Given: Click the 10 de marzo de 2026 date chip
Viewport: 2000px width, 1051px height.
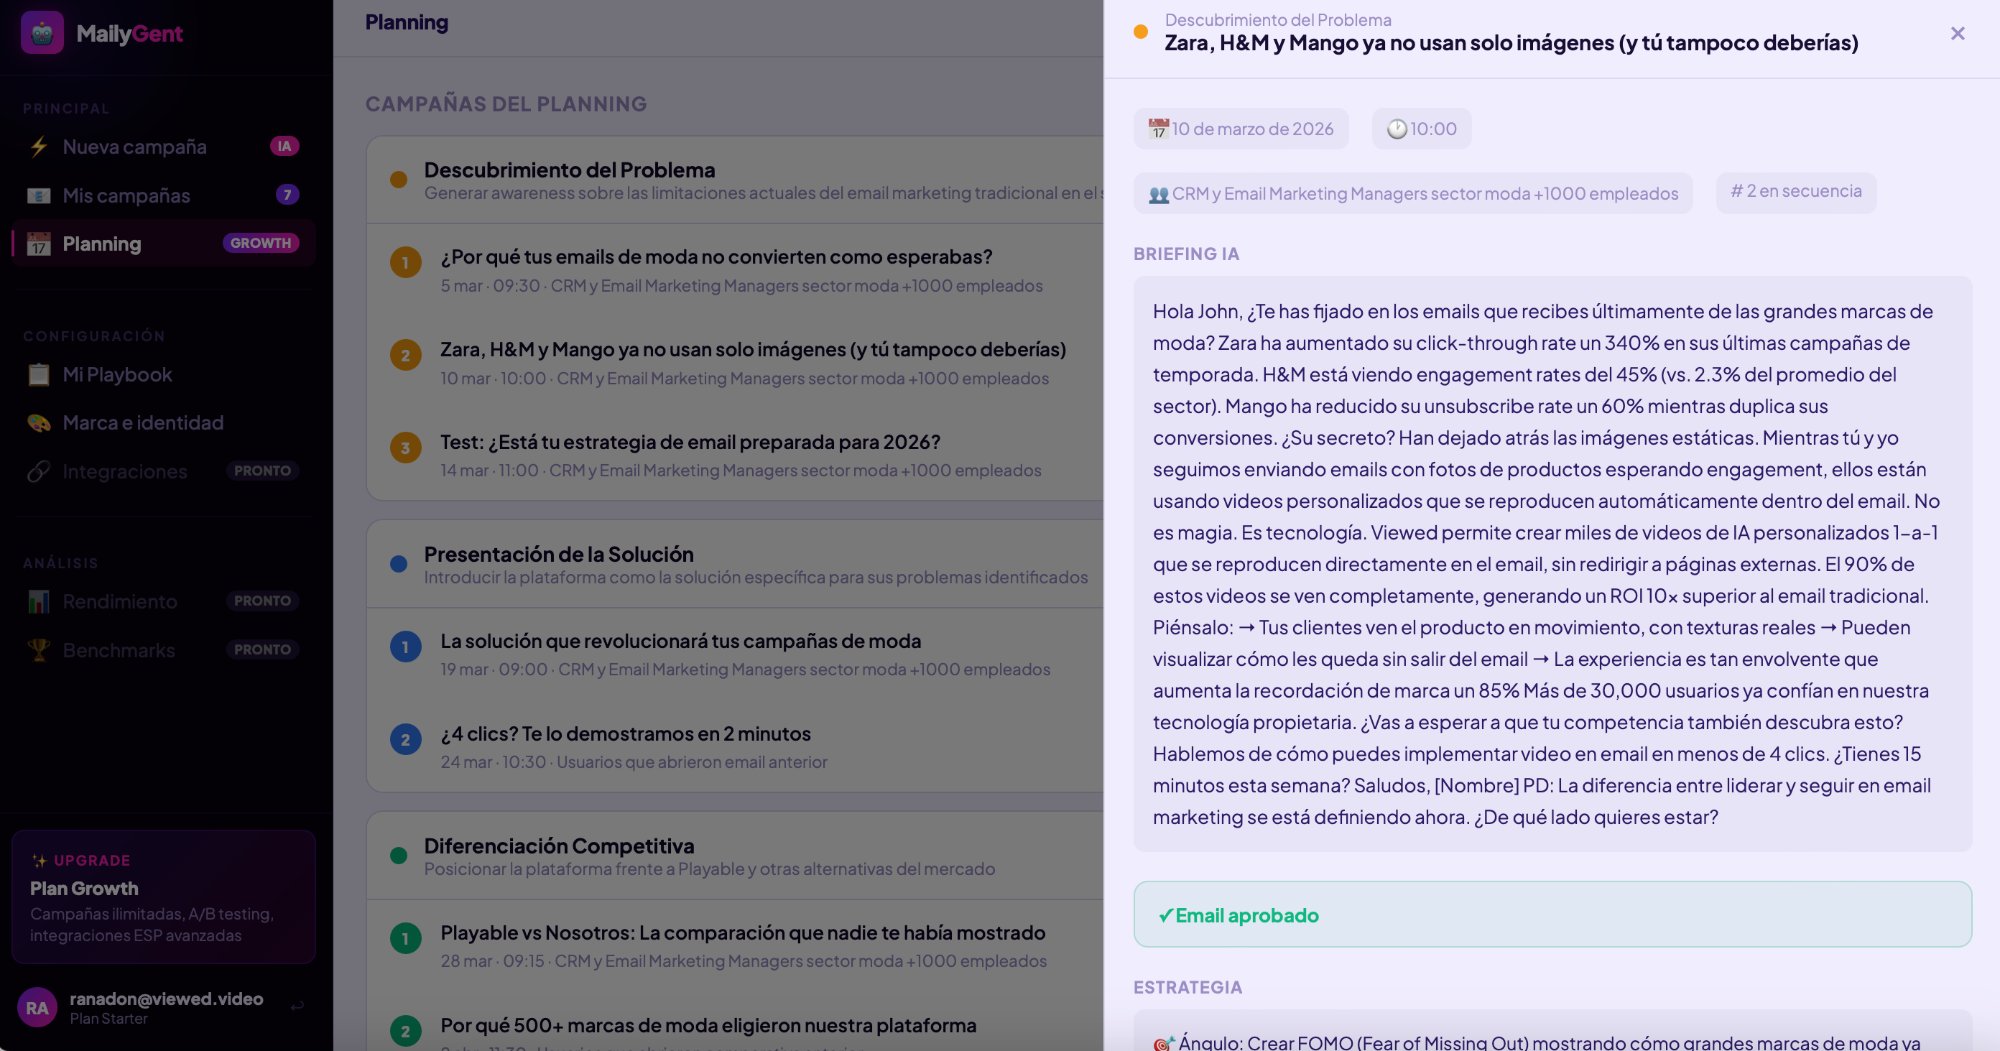Looking at the screenshot, I should 1241,129.
